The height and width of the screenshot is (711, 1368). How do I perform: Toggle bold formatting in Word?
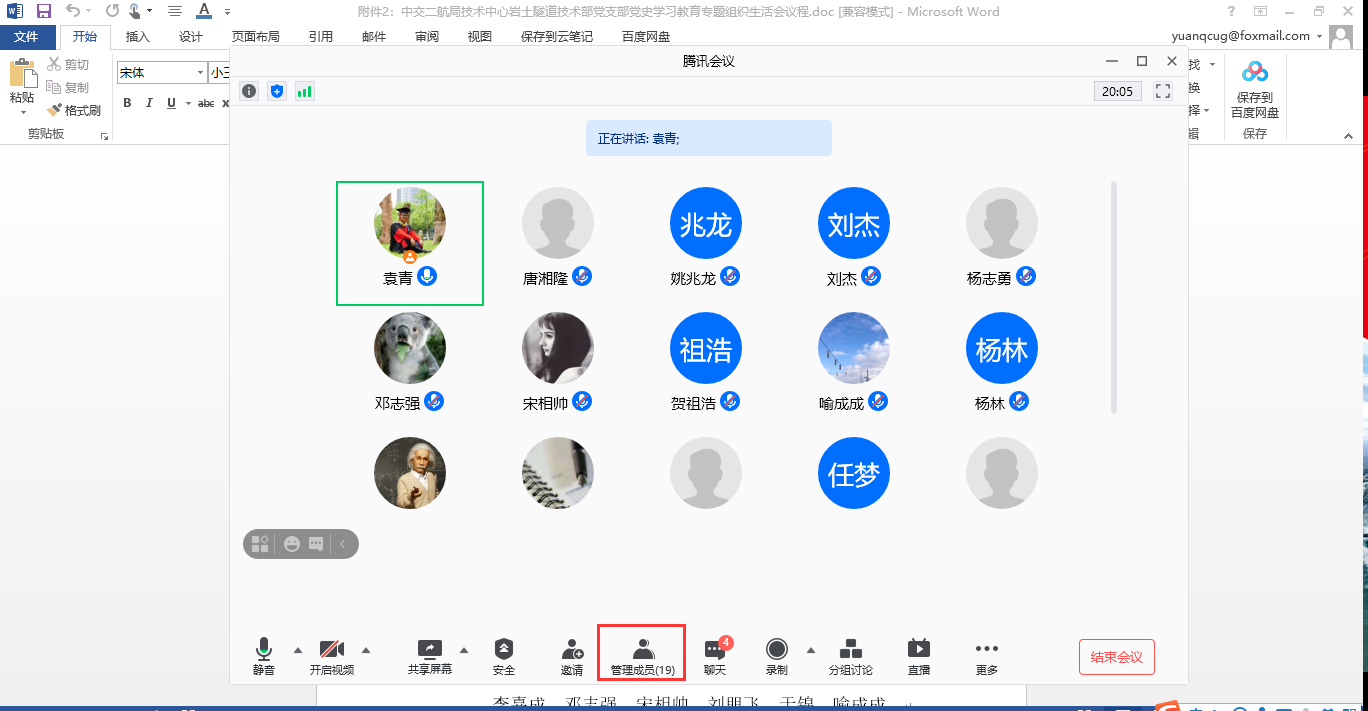pyautogui.click(x=127, y=103)
